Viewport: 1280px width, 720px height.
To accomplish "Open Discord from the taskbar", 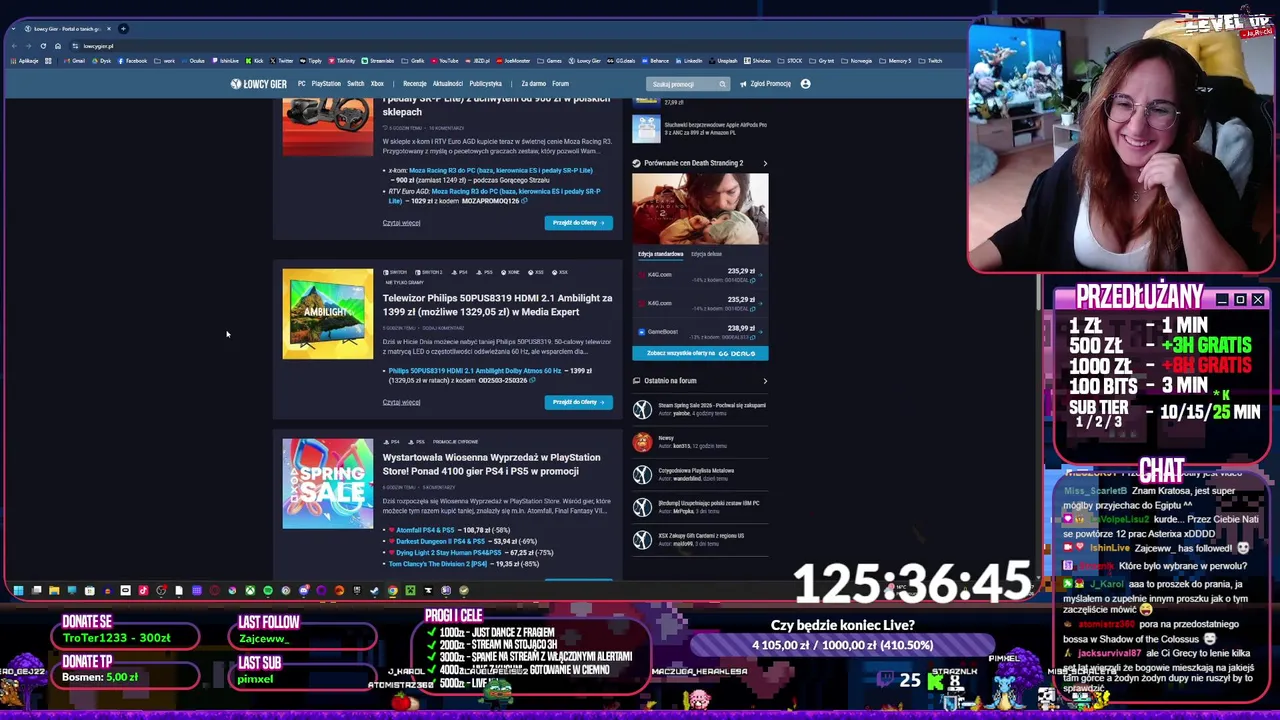I will pyautogui.click(x=304, y=591).
